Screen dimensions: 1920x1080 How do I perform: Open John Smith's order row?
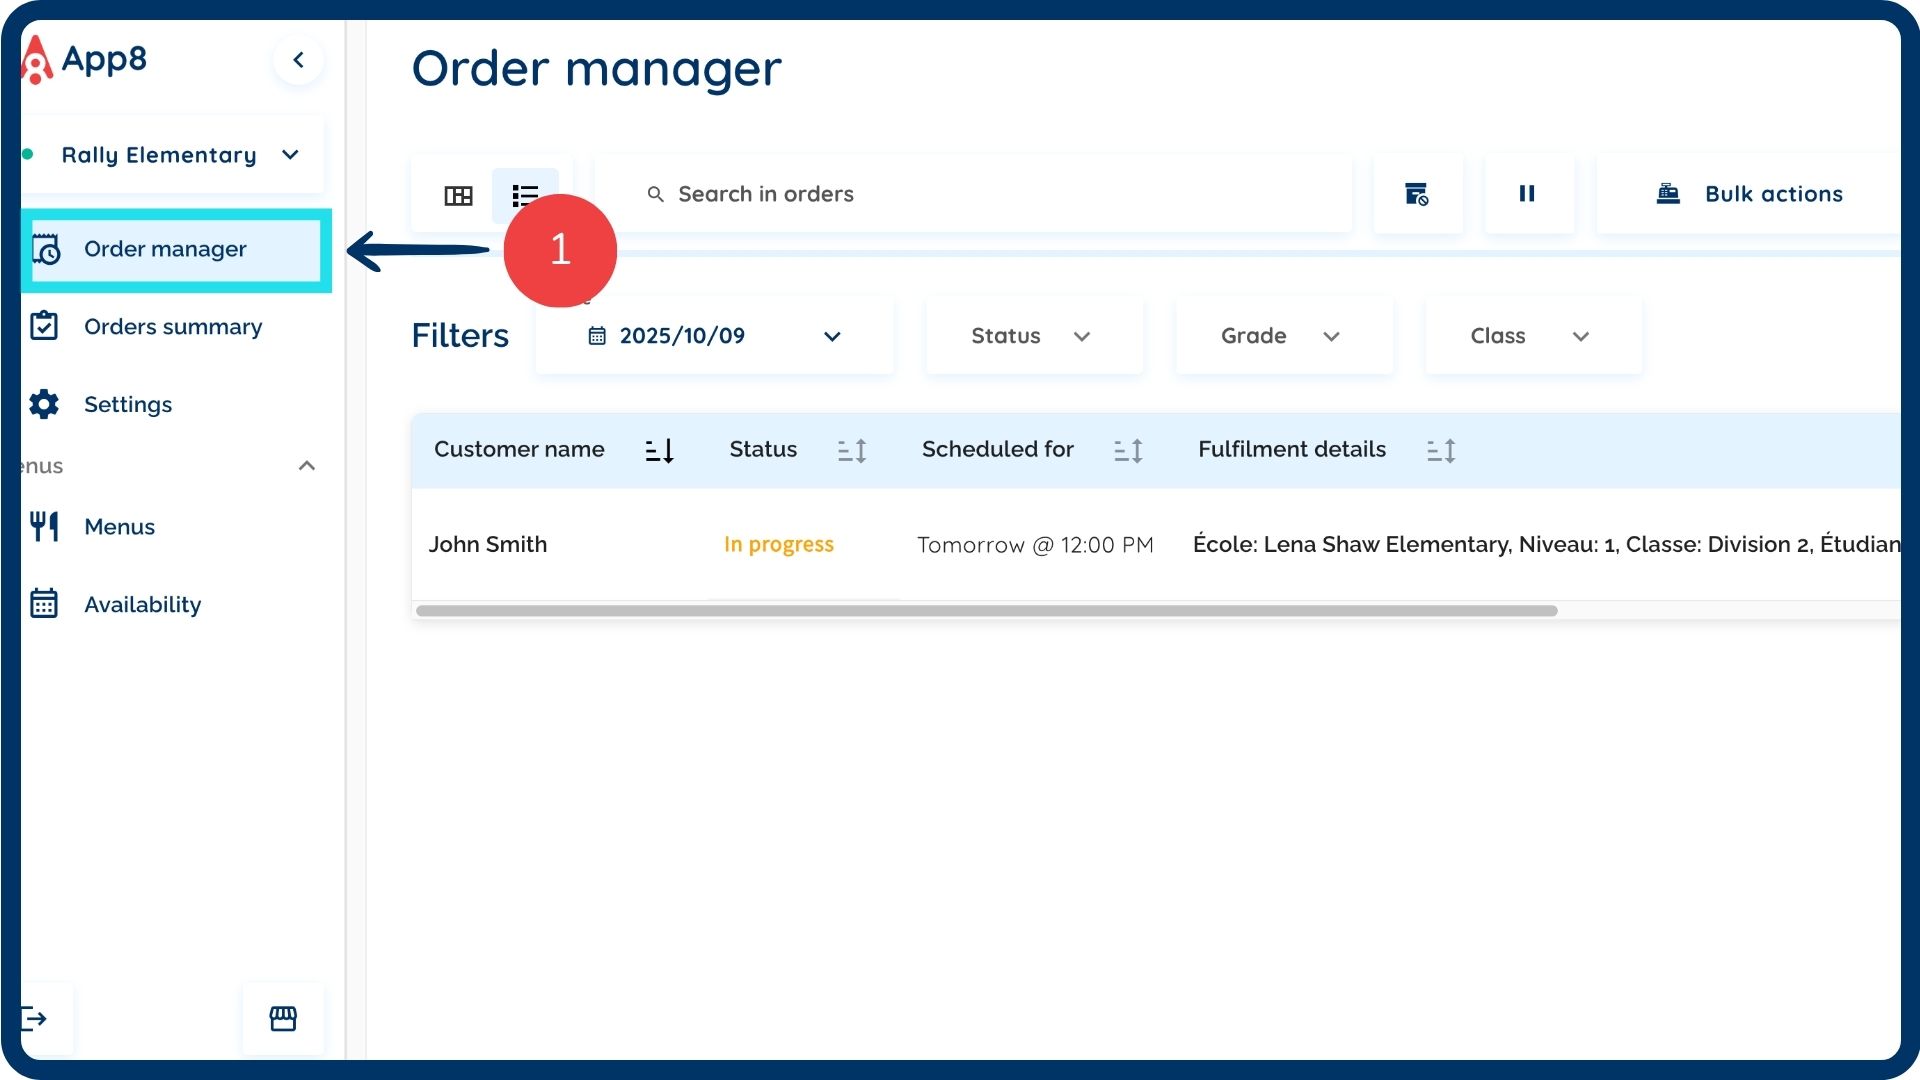coord(488,545)
